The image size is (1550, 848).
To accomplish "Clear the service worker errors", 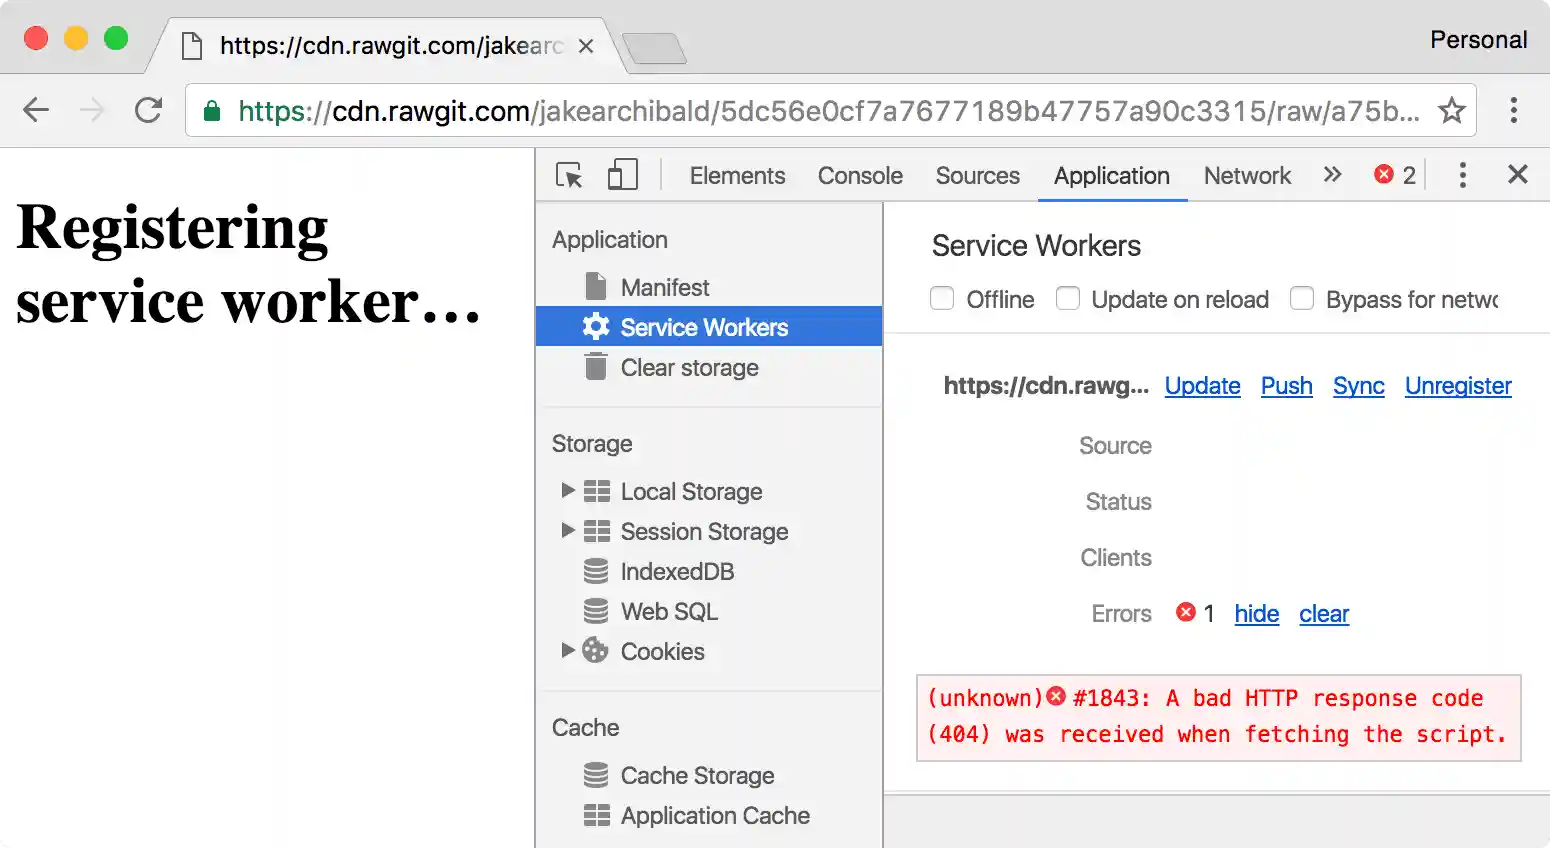I will 1323,614.
